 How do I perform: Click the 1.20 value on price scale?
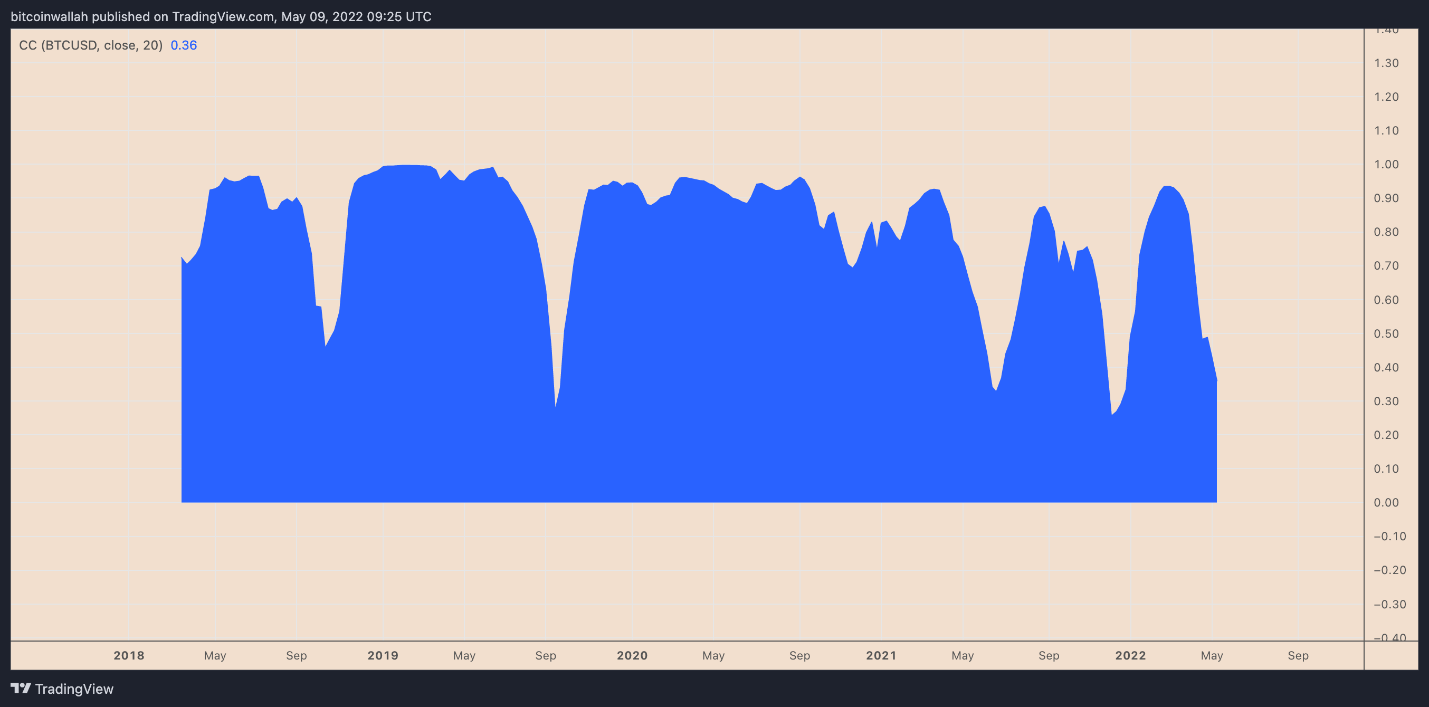[x=1385, y=97]
